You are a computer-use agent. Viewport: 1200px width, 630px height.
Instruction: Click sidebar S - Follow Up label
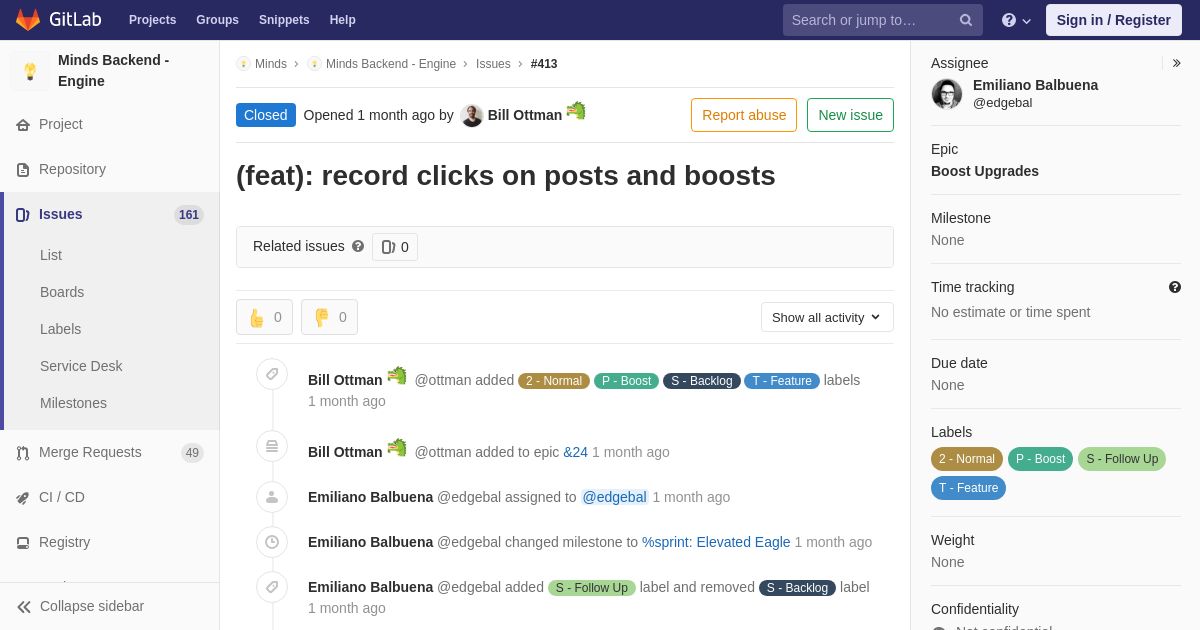click(x=1122, y=459)
